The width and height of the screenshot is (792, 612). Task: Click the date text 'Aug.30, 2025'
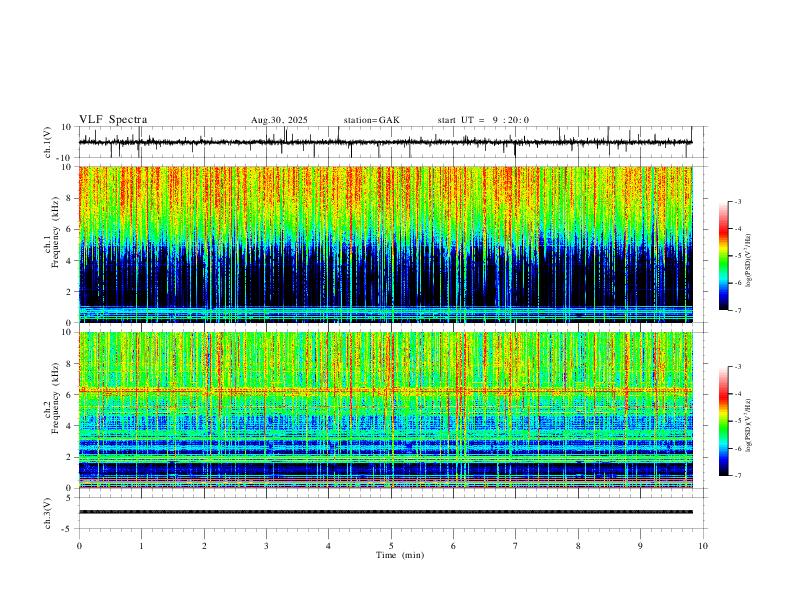pyautogui.click(x=279, y=120)
